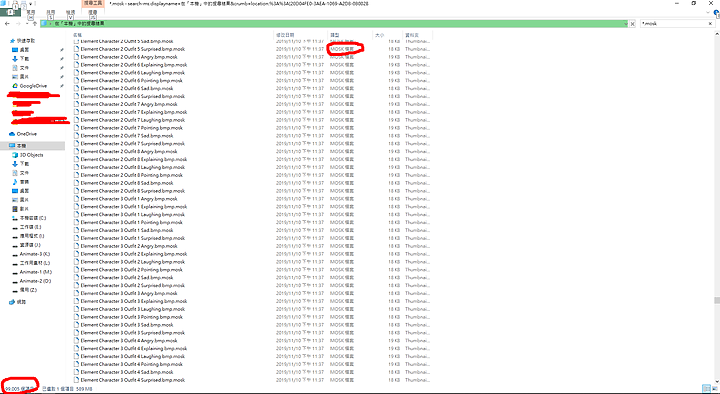Switch to the 常用 Home ribbon tab

[31, 12]
